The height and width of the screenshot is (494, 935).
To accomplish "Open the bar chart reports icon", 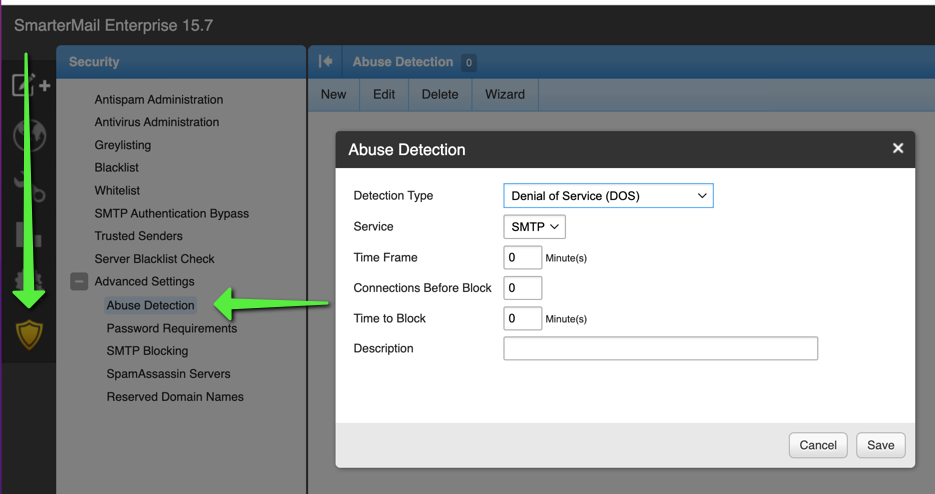I will click(29, 236).
